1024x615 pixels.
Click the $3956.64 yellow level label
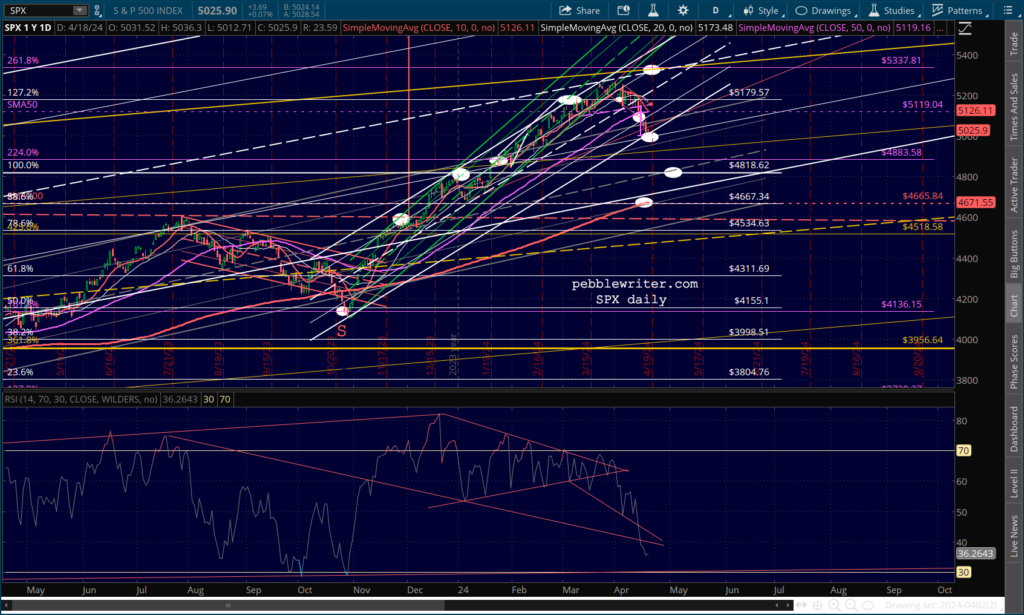tap(923, 340)
